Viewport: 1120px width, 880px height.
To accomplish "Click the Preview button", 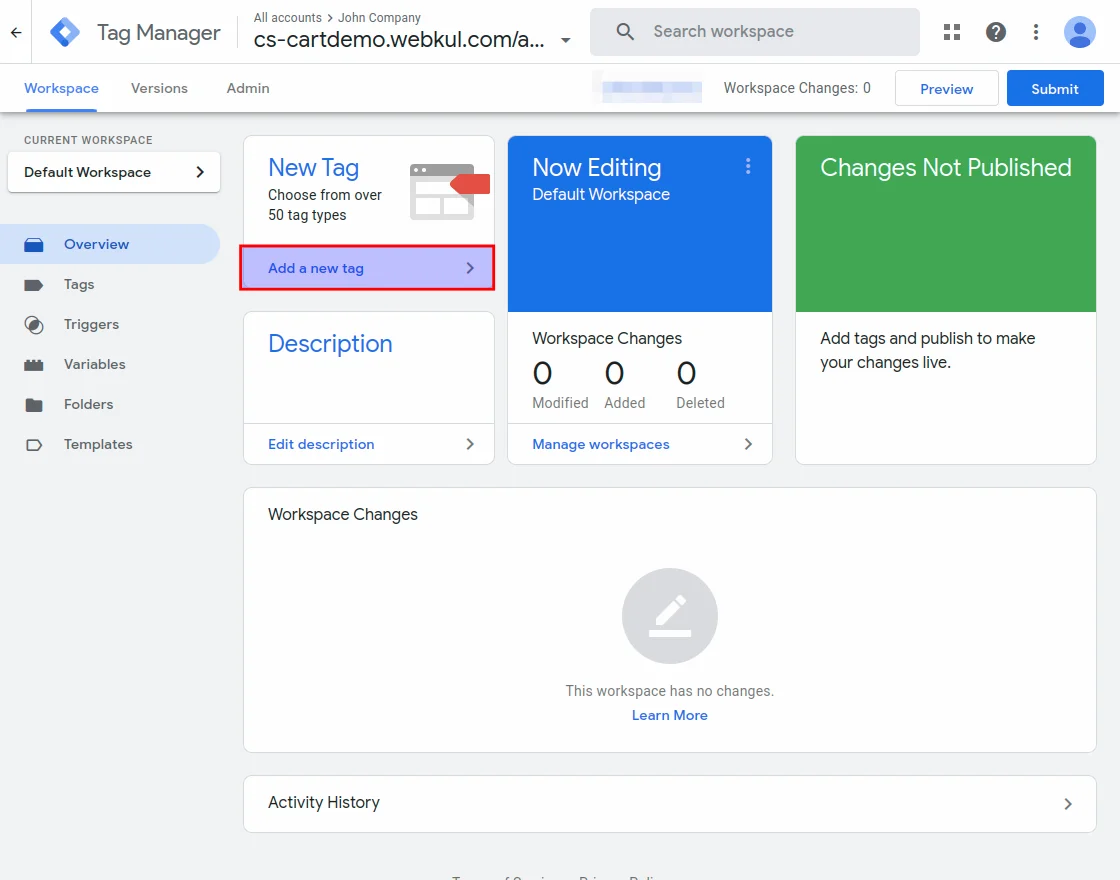I will pos(946,89).
